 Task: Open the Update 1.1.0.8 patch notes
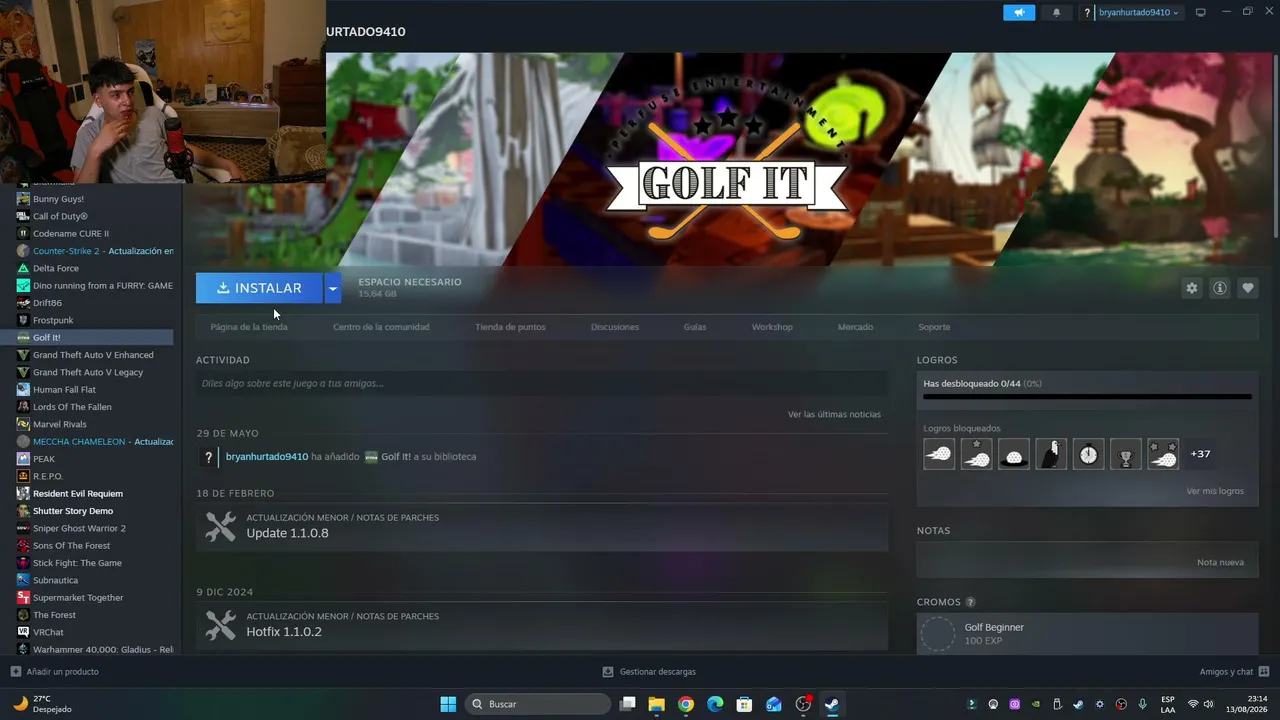click(542, 526)
